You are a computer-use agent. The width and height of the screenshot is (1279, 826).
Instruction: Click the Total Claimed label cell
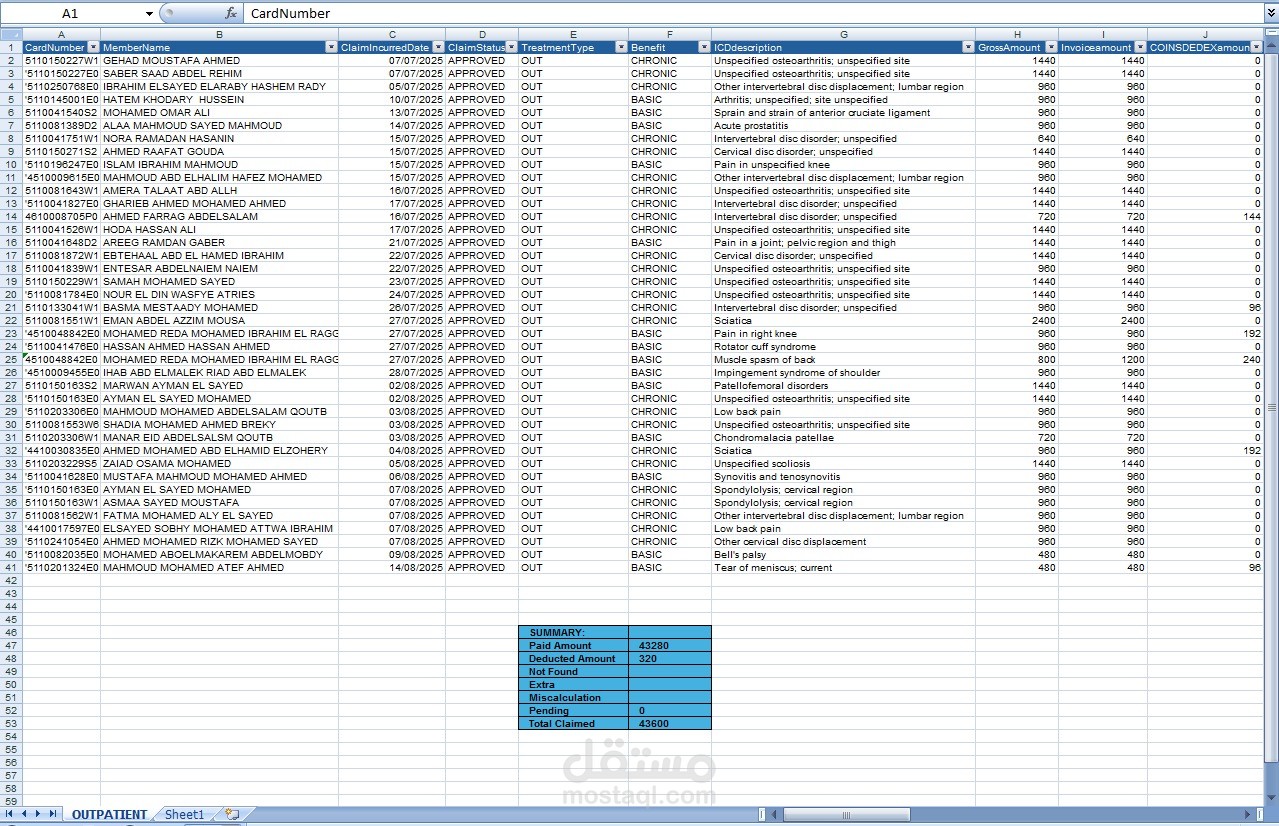coord(573,723)
